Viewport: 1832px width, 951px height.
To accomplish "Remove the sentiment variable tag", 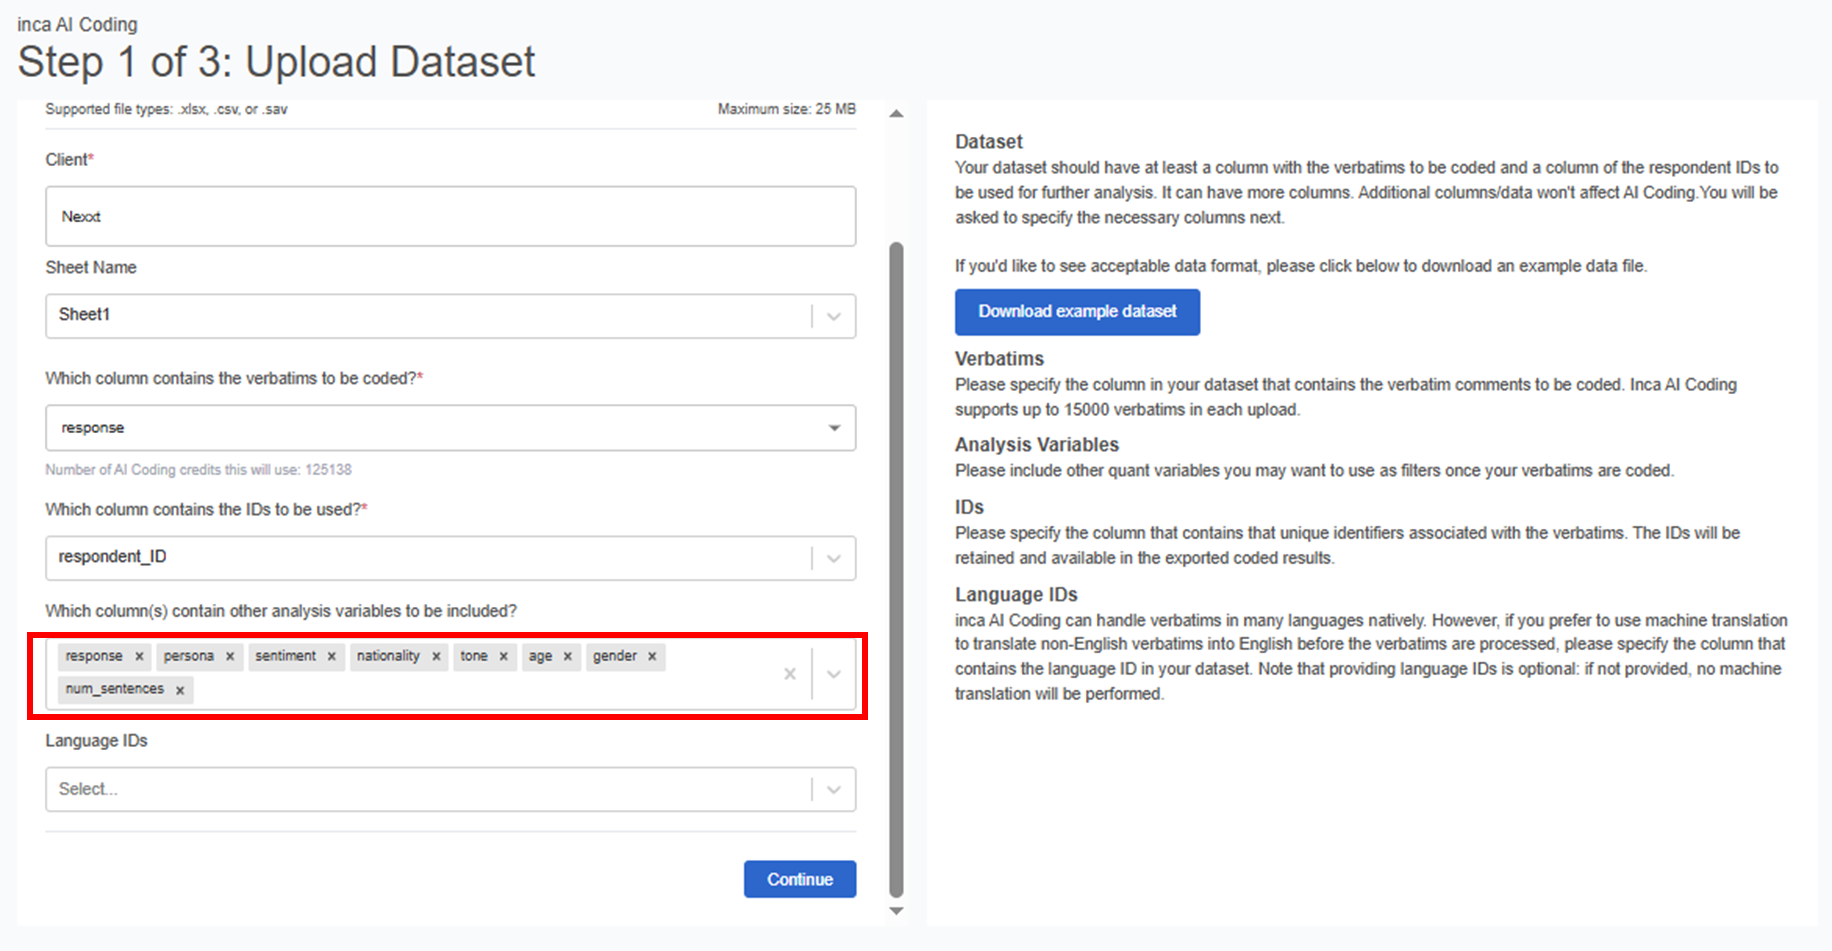I will point(332,657).
